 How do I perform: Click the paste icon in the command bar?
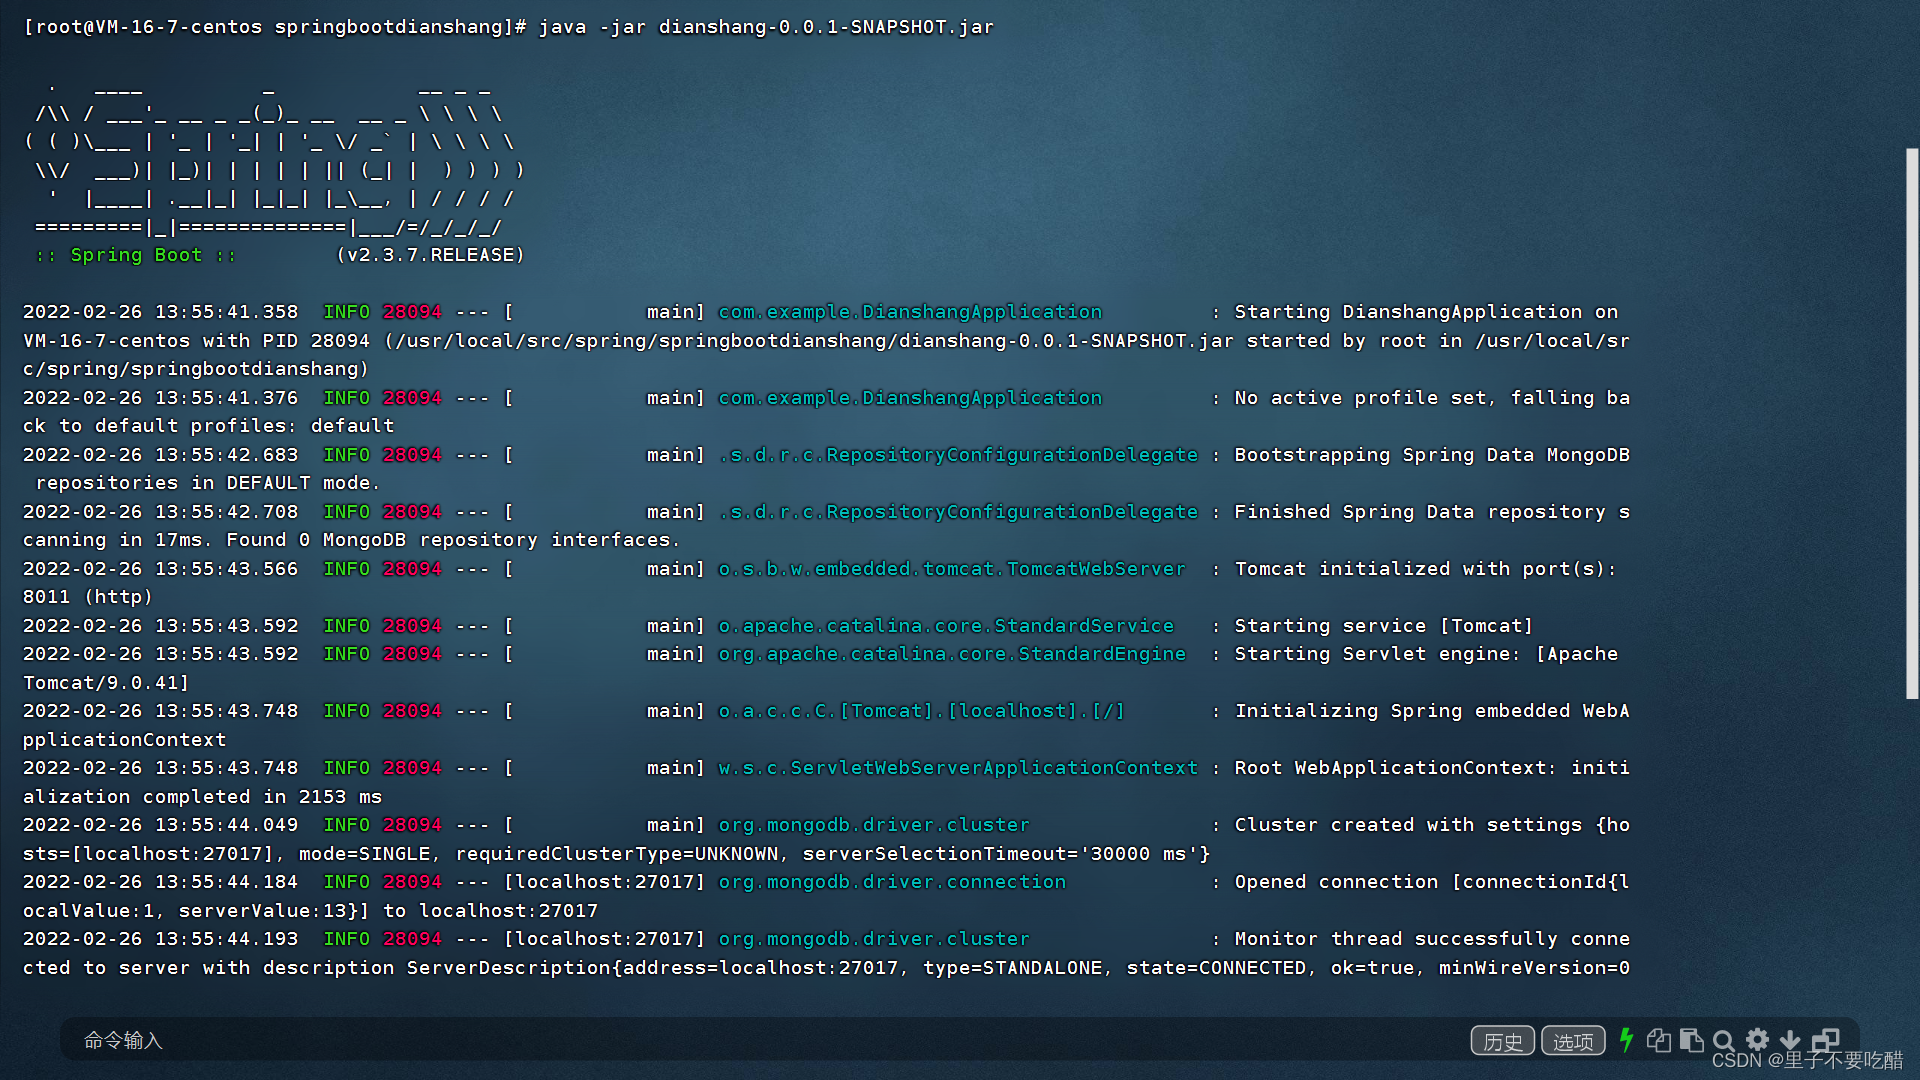point(1691,1040)
